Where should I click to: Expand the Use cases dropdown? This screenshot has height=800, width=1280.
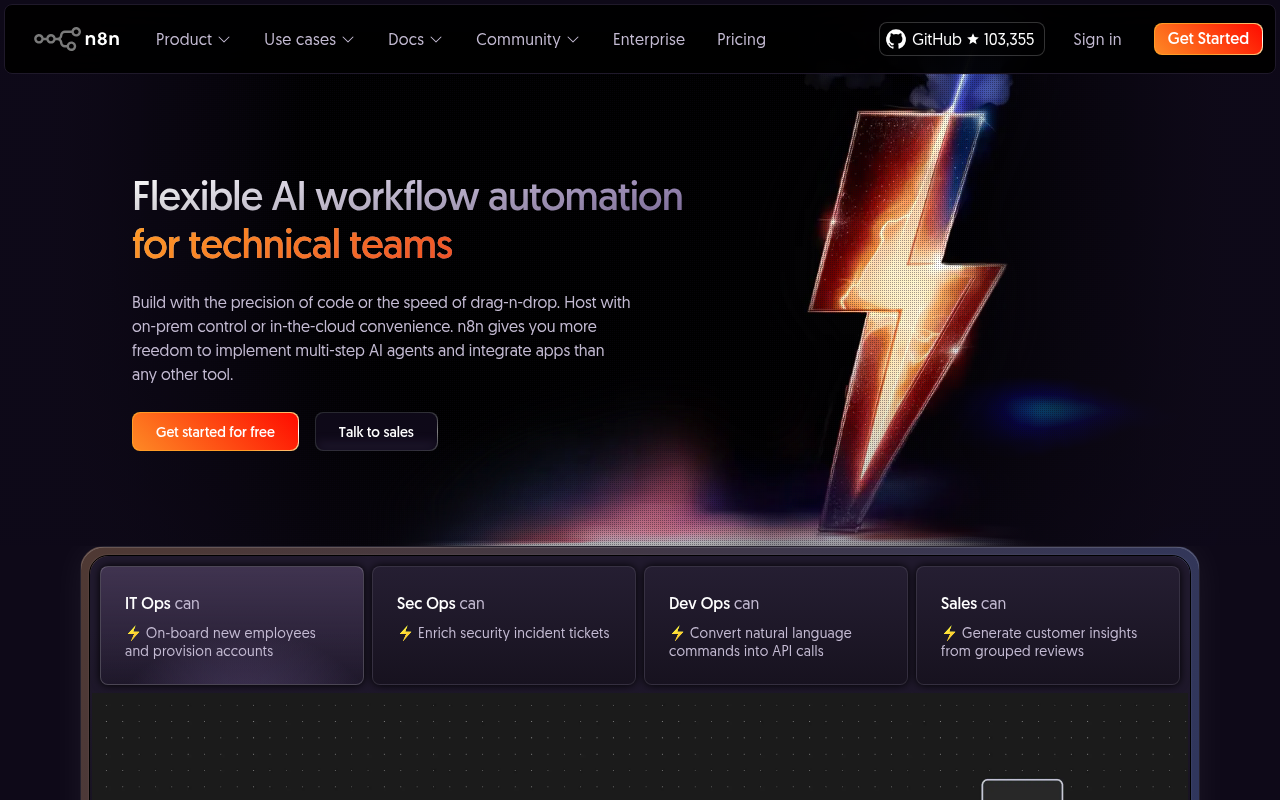(x=308, y=39)
